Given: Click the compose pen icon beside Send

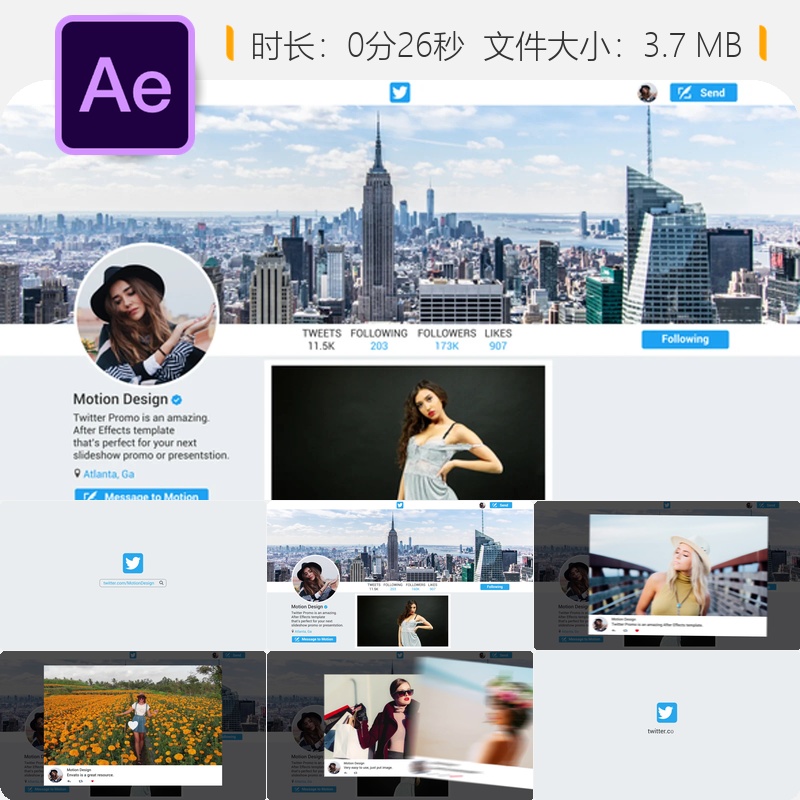Looking at the screenshot, I should click(685, 92).
